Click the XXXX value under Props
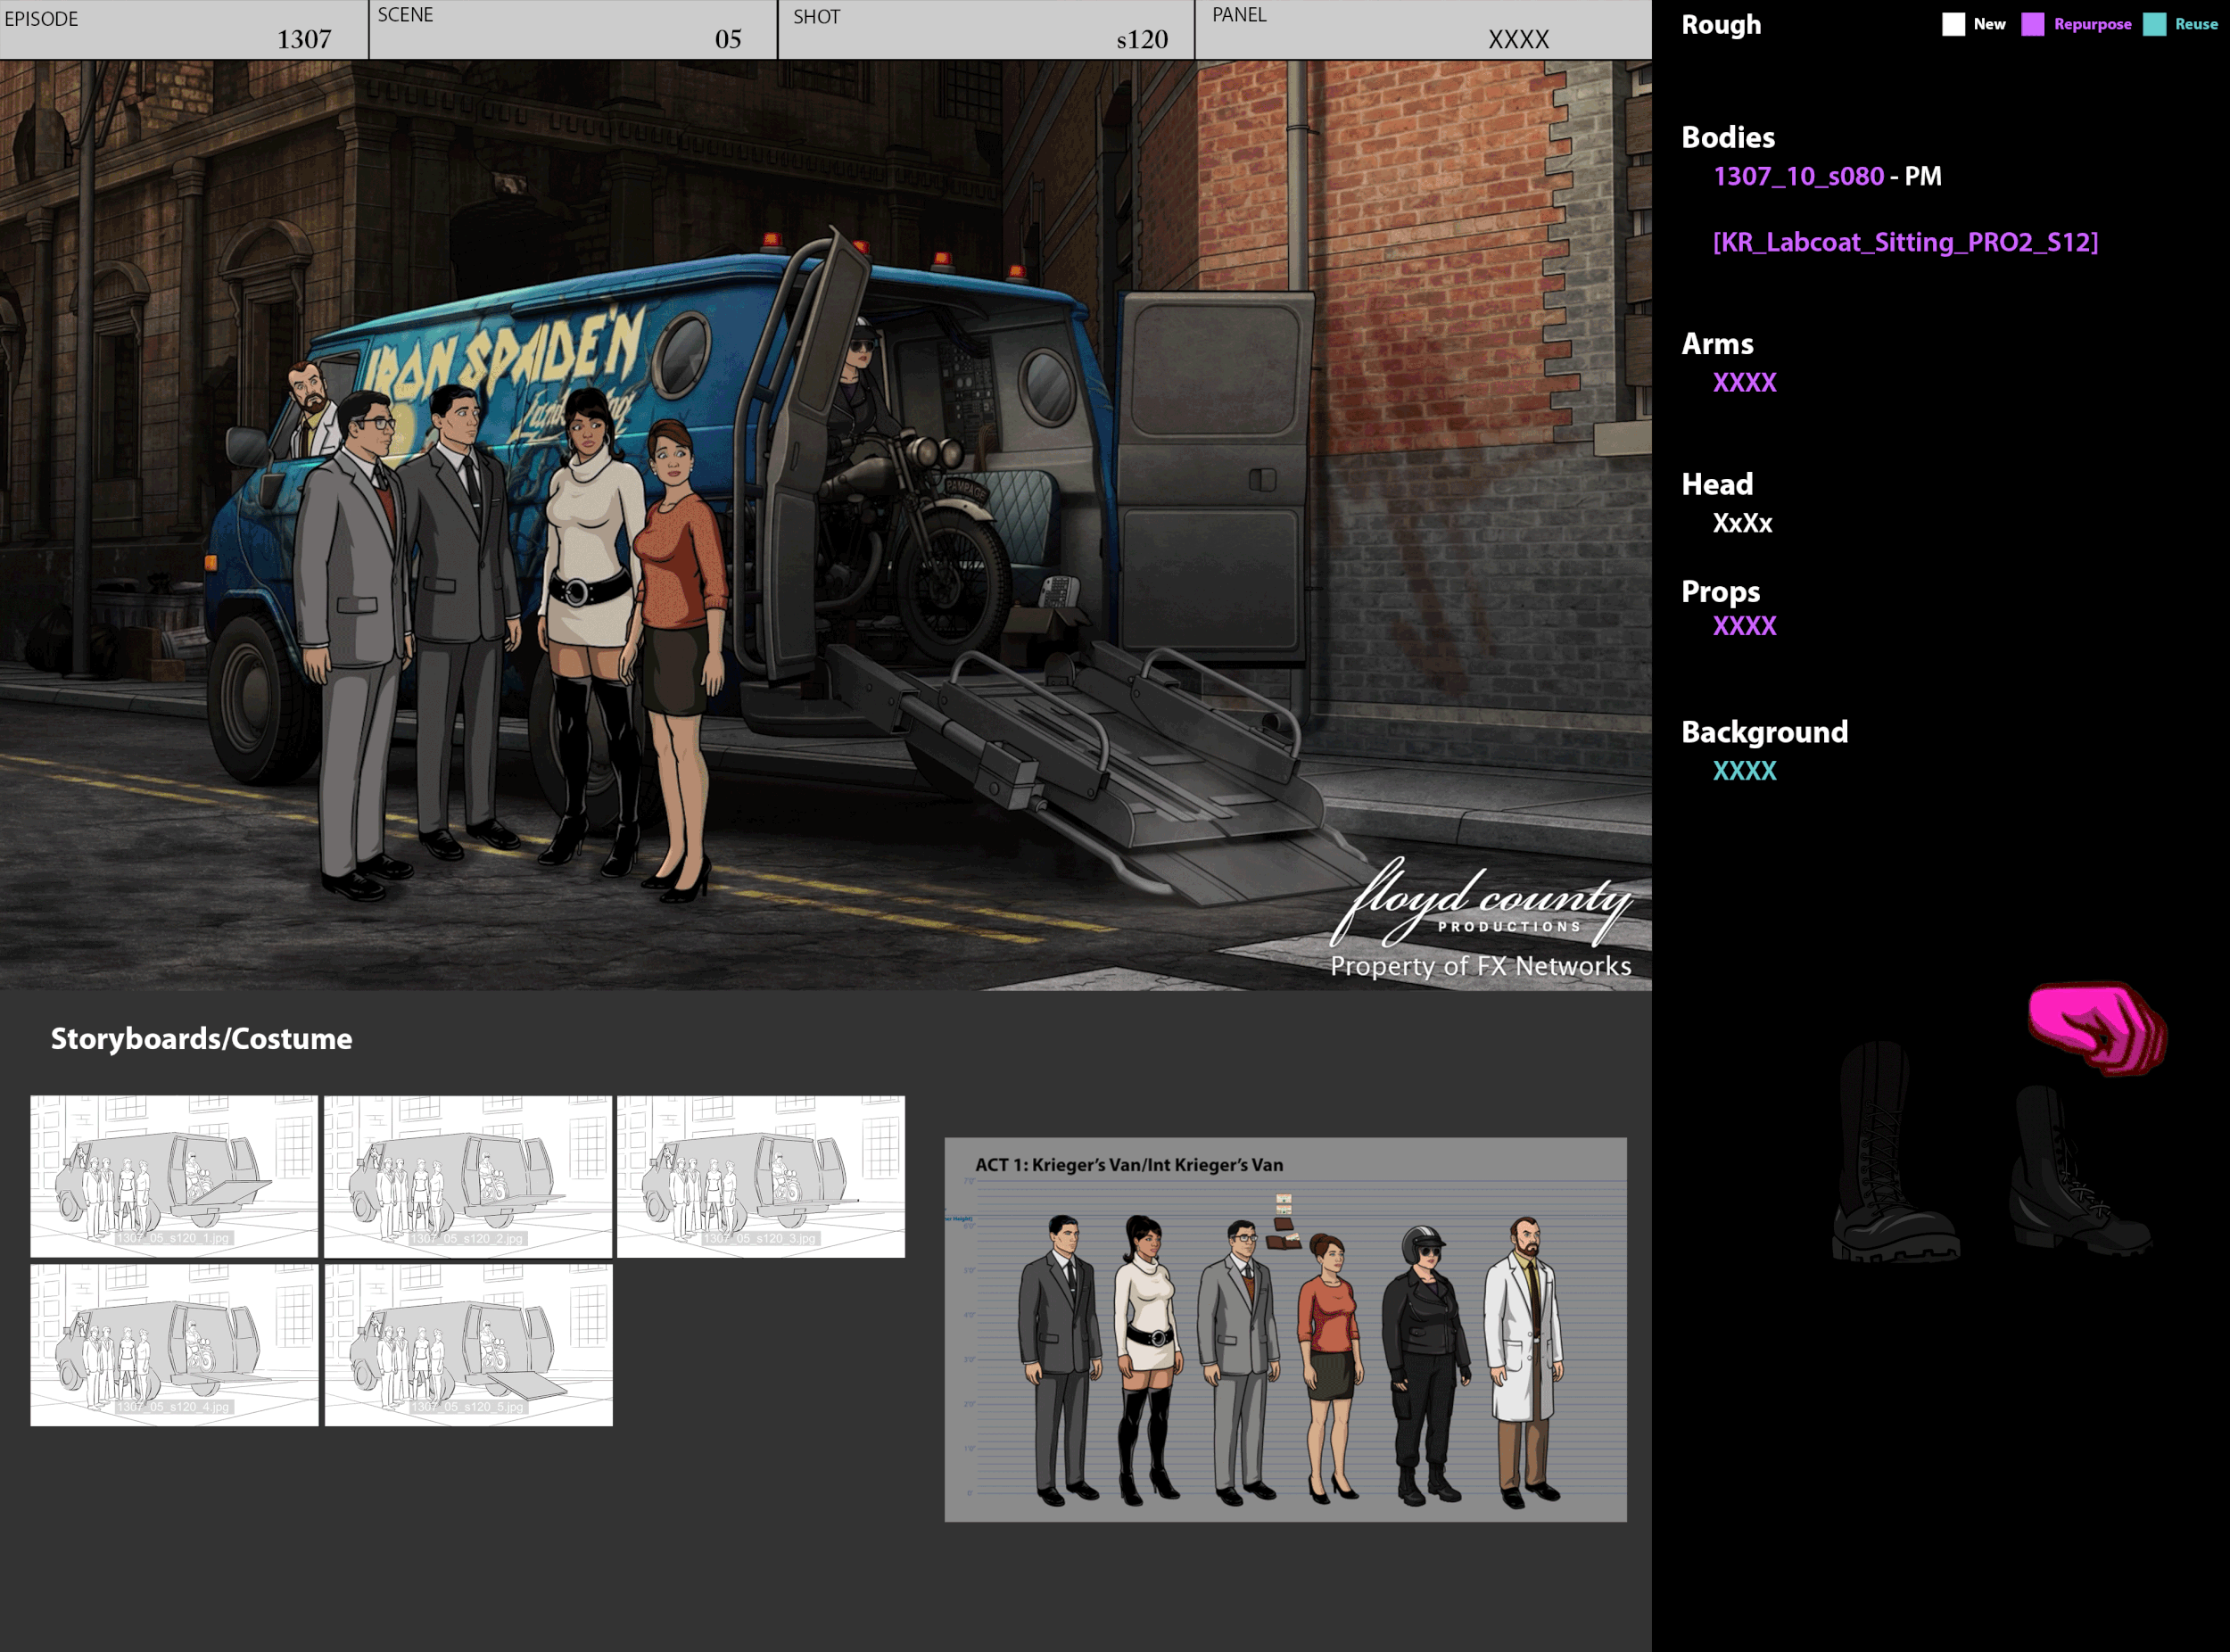This screenshot has width=2230, height=1652. tap(1744, 626)
